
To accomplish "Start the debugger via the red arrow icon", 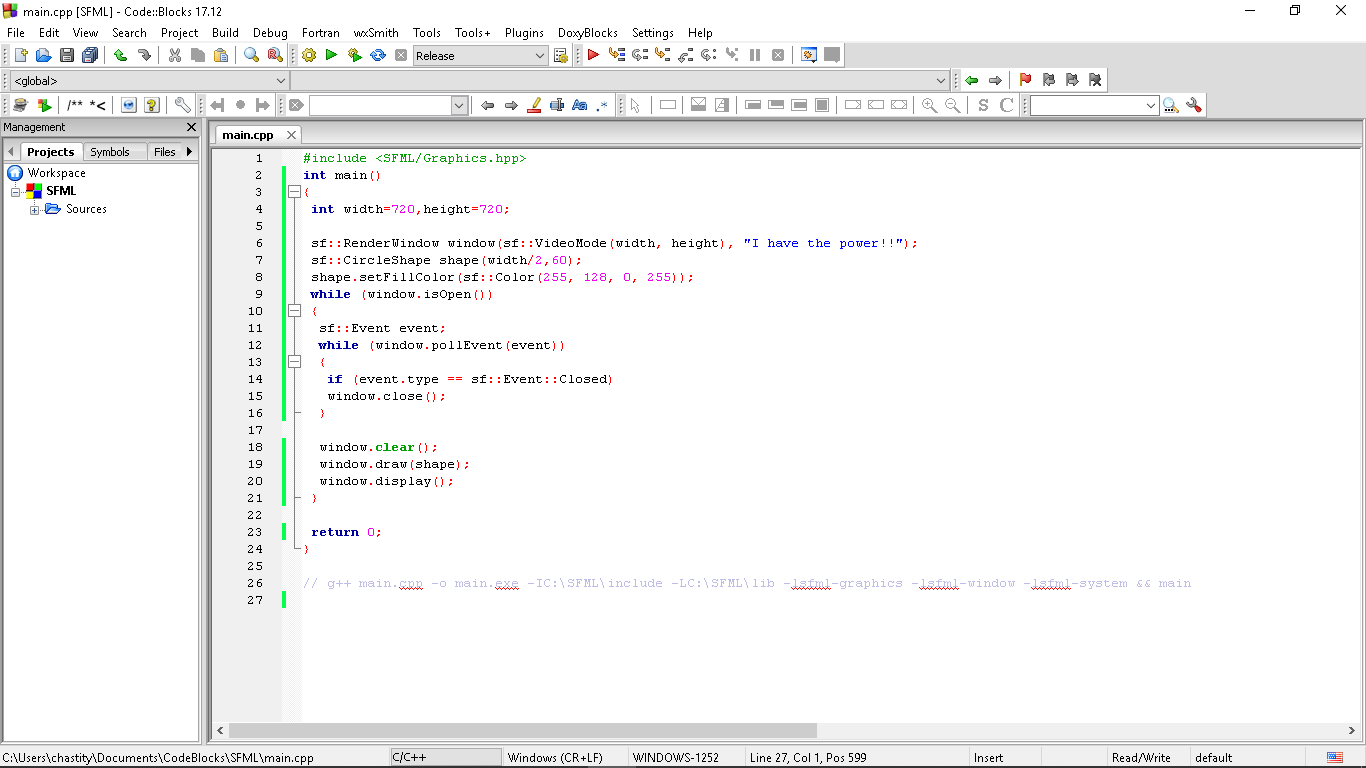I will coord(593,55).
